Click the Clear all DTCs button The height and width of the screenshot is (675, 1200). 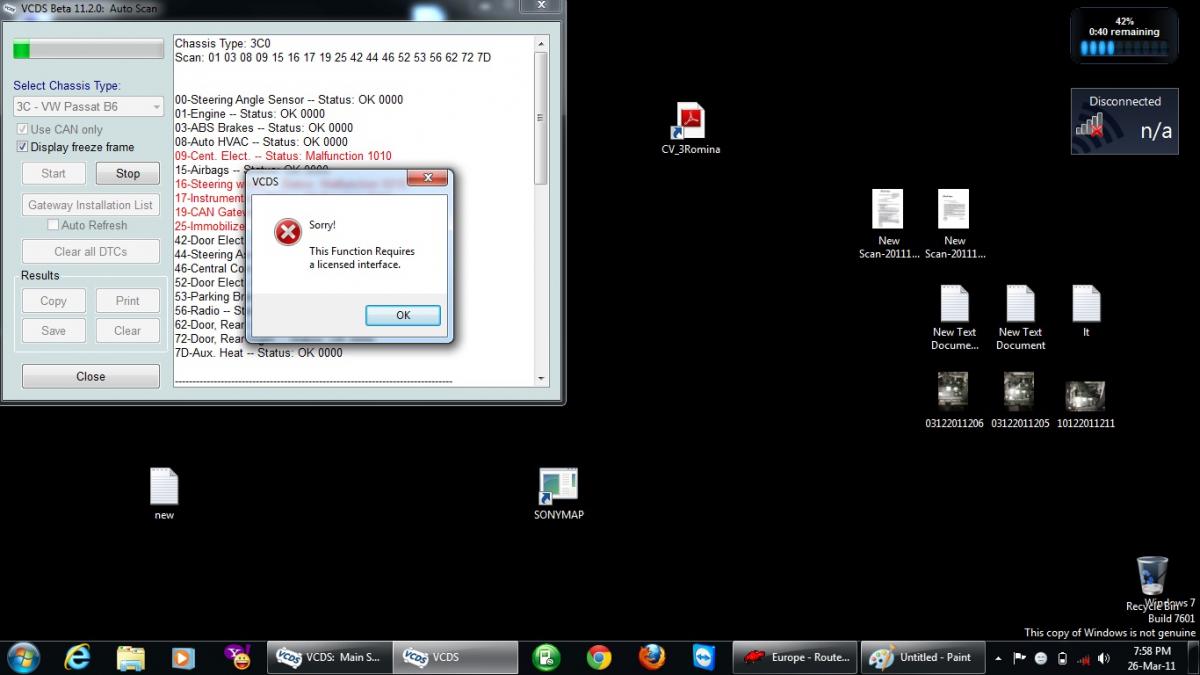tap(90, 251)
